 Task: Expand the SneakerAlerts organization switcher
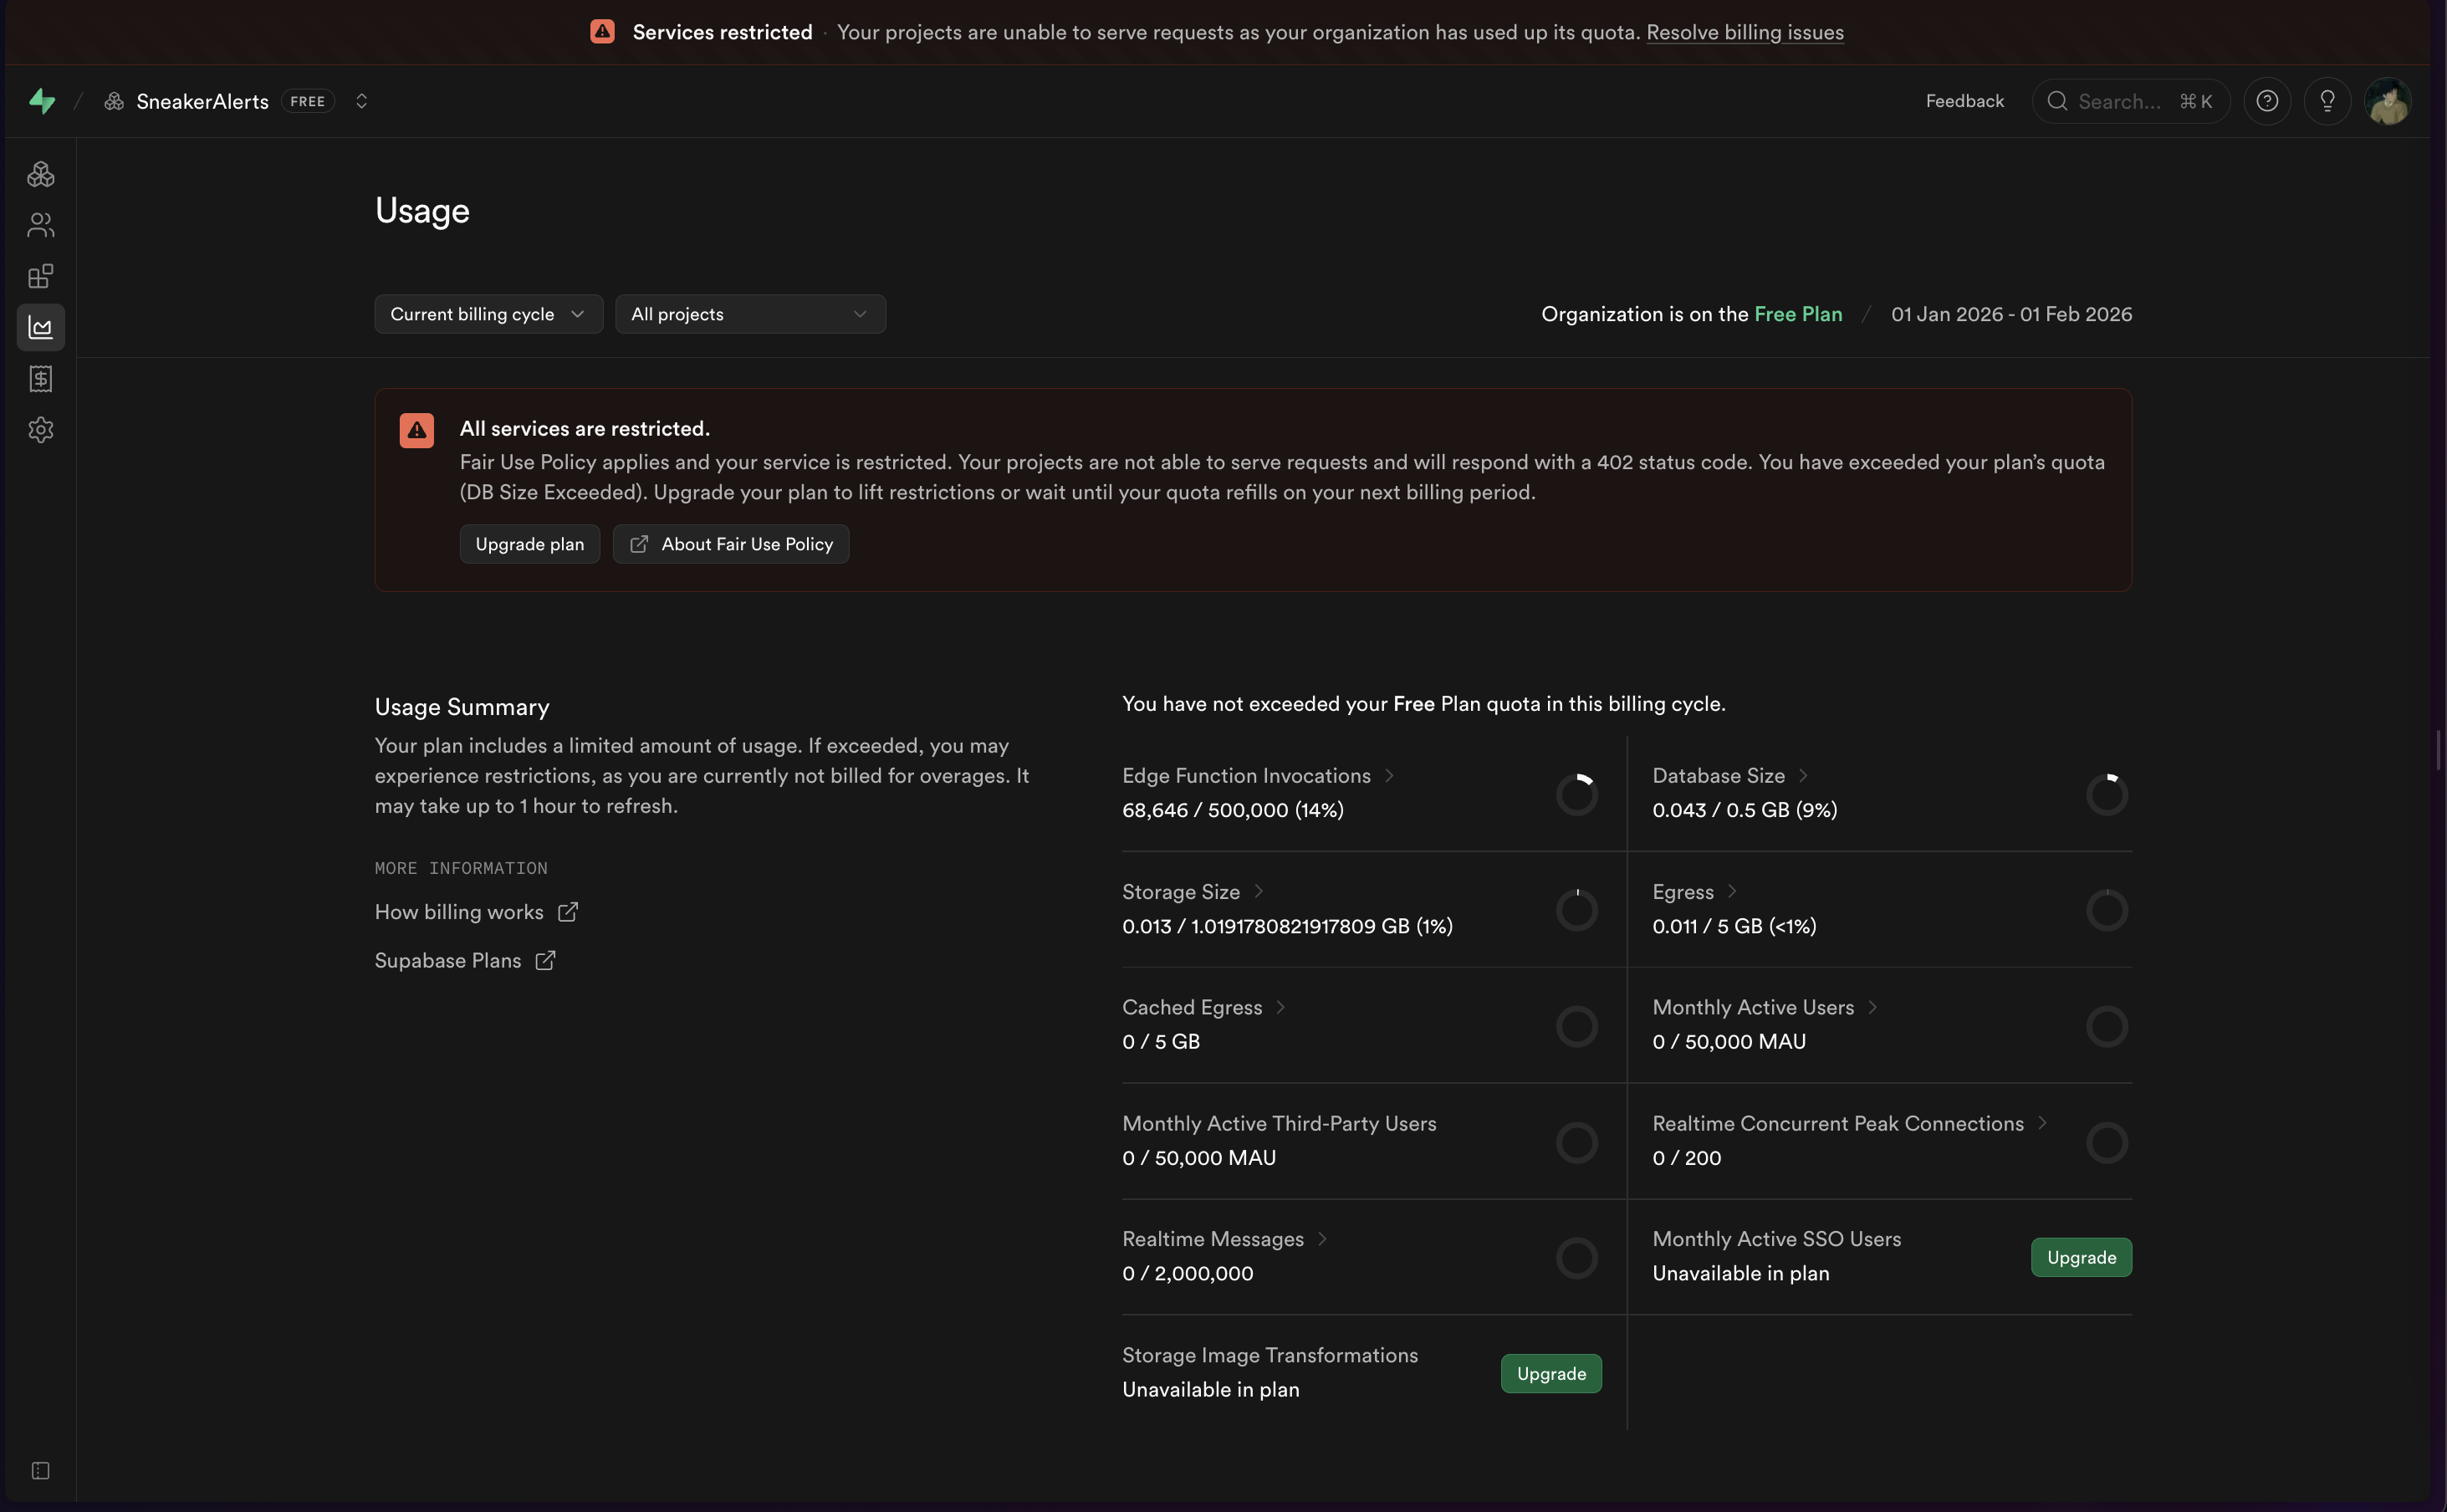click(x=362, y=101)
